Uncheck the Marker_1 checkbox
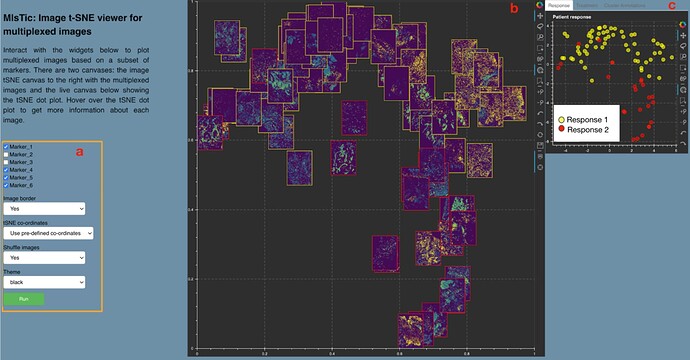The width and height of the screenshot is (690, 360). 6,147
